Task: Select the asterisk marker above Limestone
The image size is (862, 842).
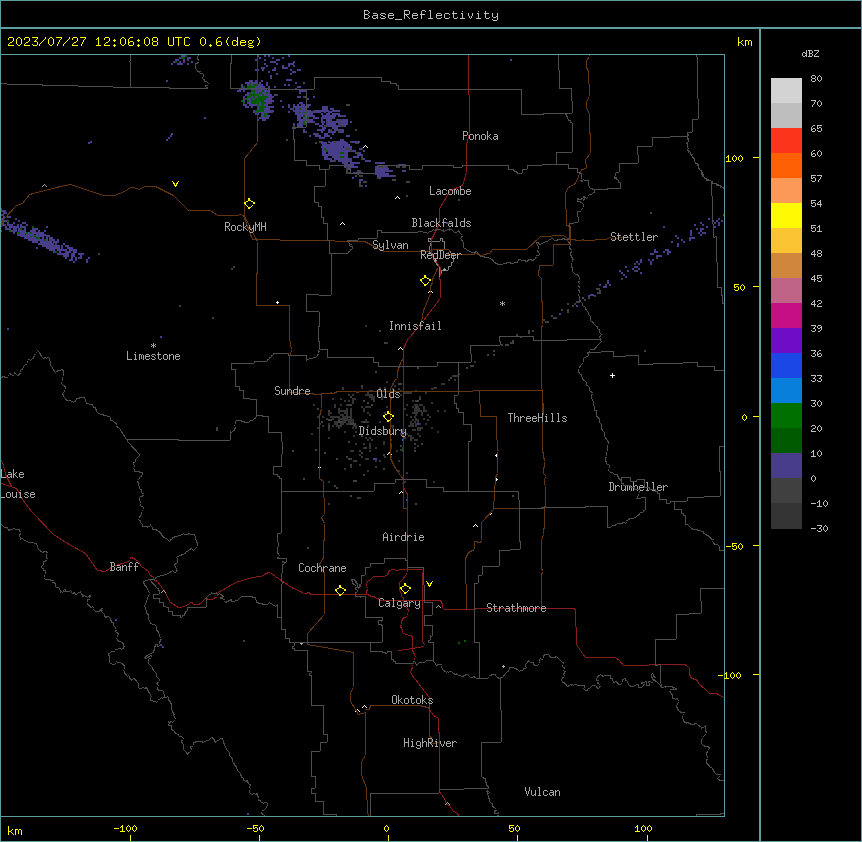Action: pyautogui.click(x=153, y=346)
